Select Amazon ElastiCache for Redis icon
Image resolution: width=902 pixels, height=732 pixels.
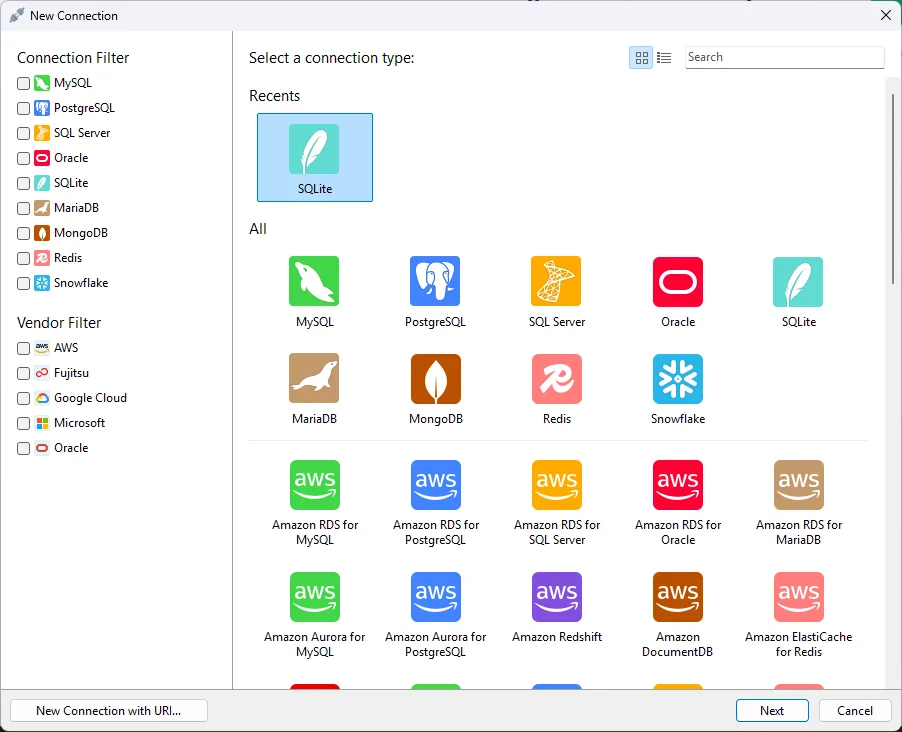pyautogui.click(x=798, y=597)
